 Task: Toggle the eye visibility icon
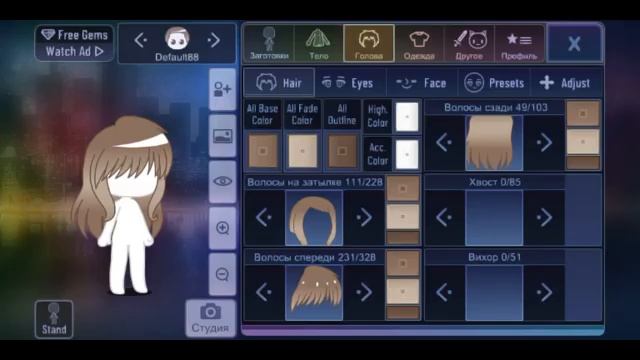tap(222, 182)
